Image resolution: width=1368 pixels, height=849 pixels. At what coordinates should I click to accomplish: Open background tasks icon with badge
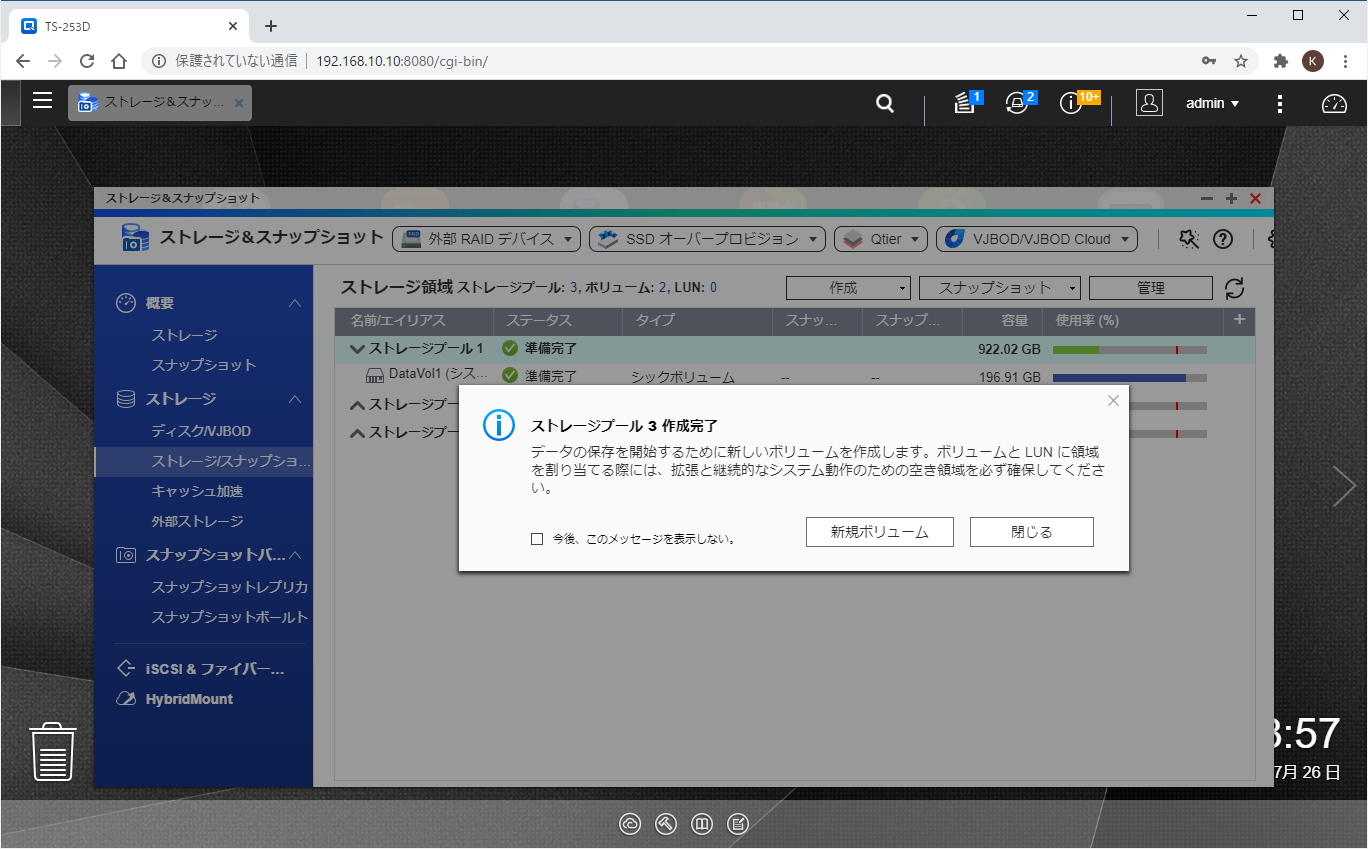[965, 103]
